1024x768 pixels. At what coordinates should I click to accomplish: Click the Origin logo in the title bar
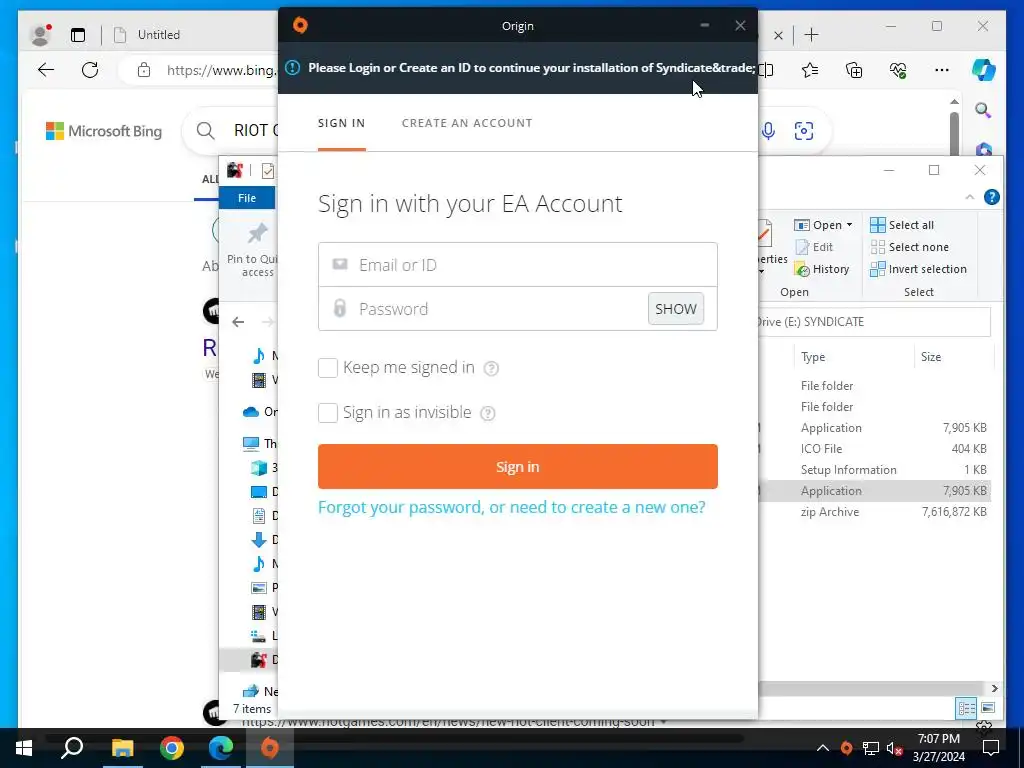[x=300, y=25]
